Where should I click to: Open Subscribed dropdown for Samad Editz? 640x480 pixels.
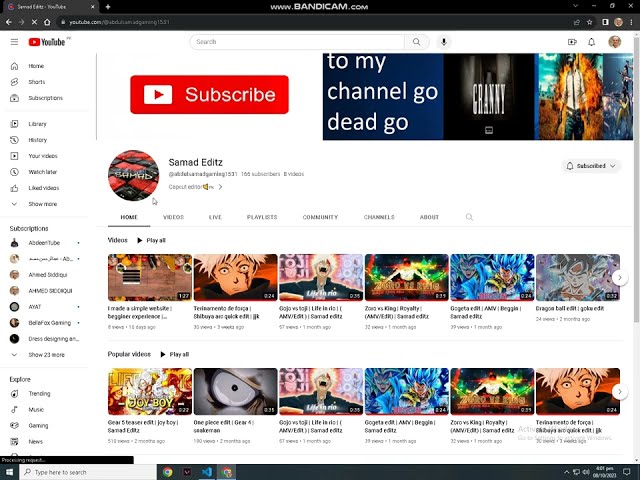pyautogui.click(x=591, y=166)
